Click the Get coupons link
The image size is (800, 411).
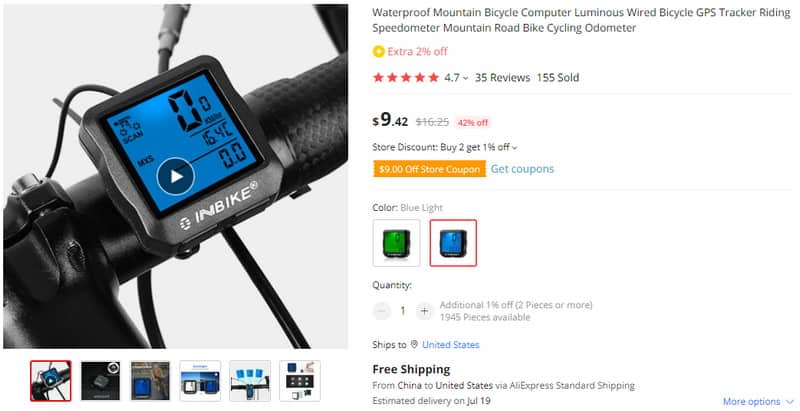coord(522,169)
